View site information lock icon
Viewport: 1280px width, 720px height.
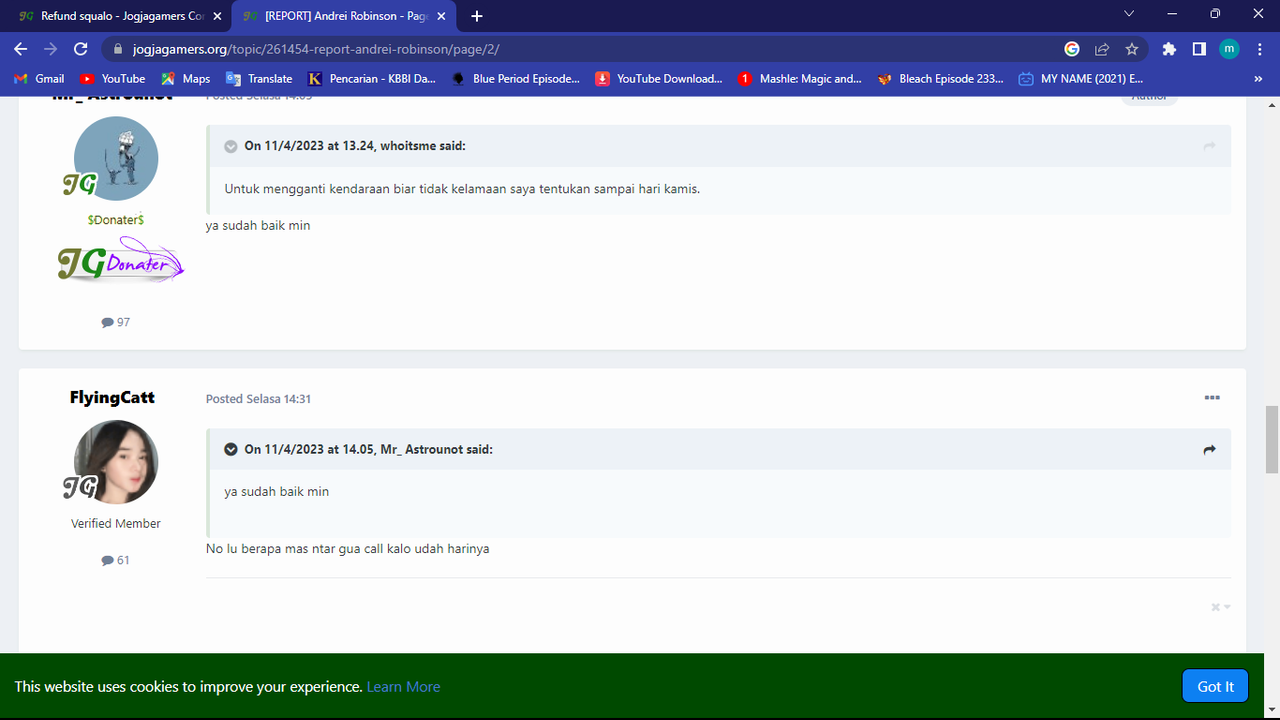pos(118,49)
